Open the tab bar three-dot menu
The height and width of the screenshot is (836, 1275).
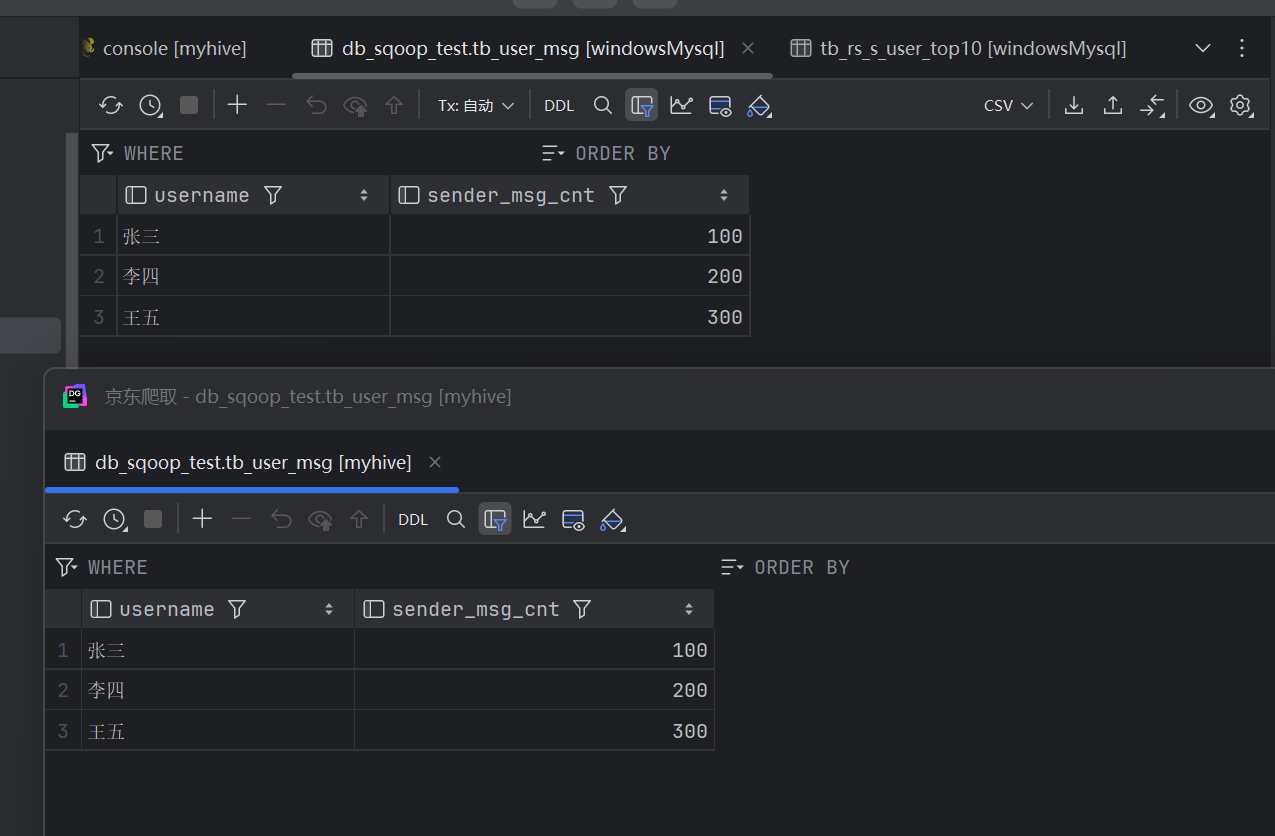tap(1242, 48)
